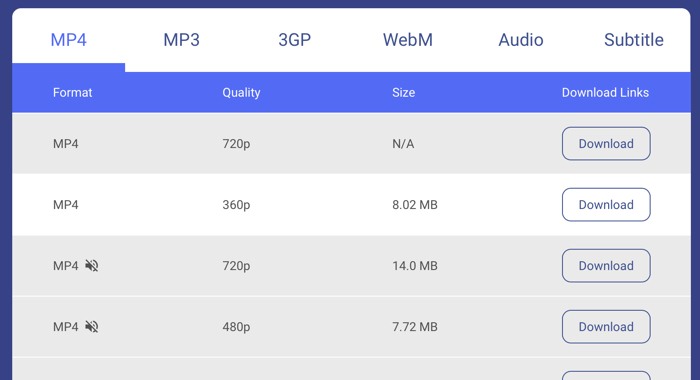
Task: Download the muted 720p 14.0 MB MP4
Action: click(606, 266)
